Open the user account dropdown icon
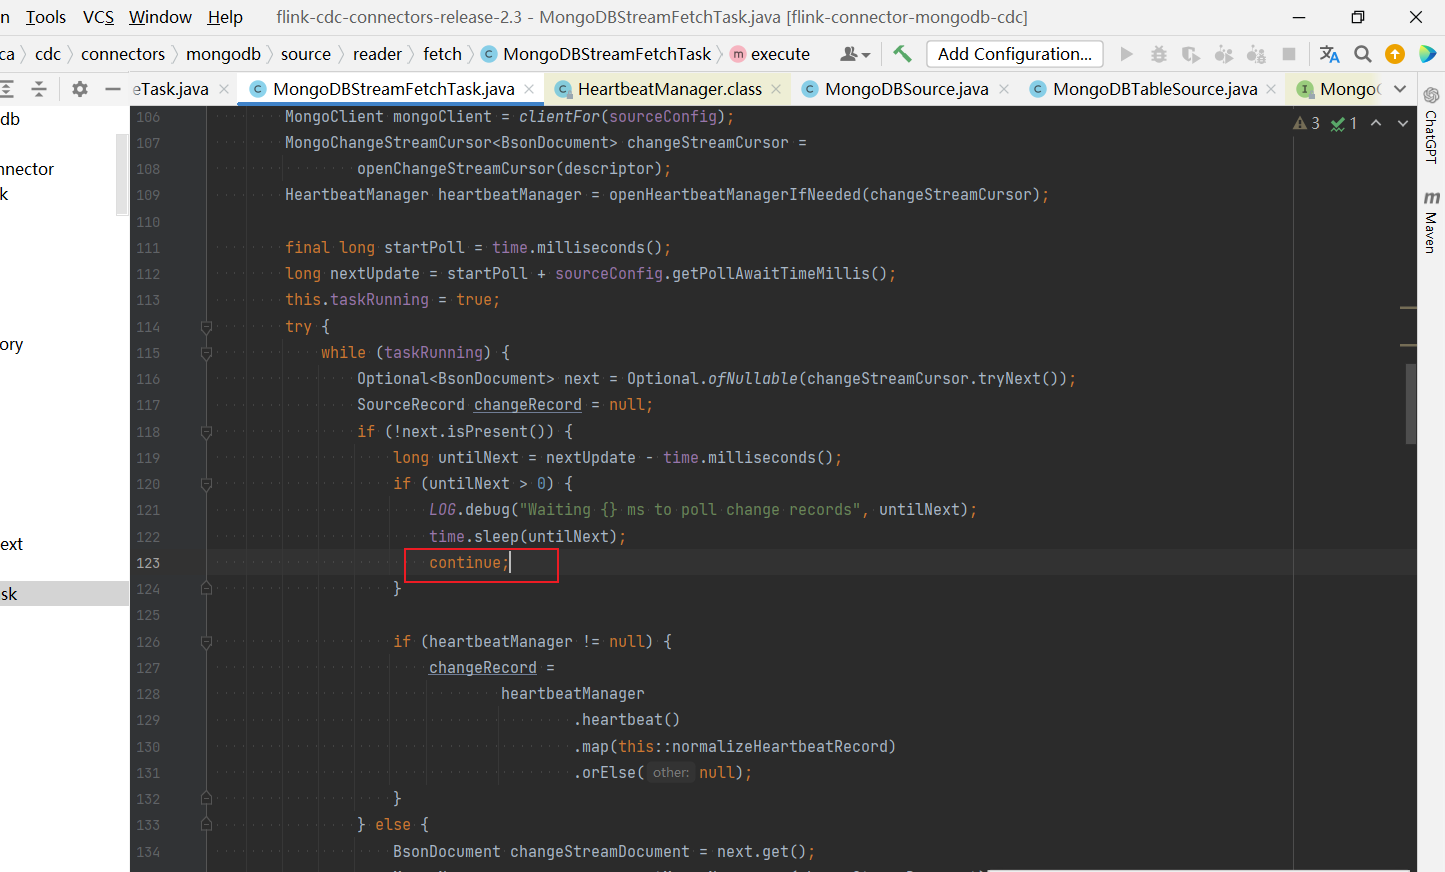Image resolution: width=1445 pixels, height=872 pixels. [x=855, y=54]
